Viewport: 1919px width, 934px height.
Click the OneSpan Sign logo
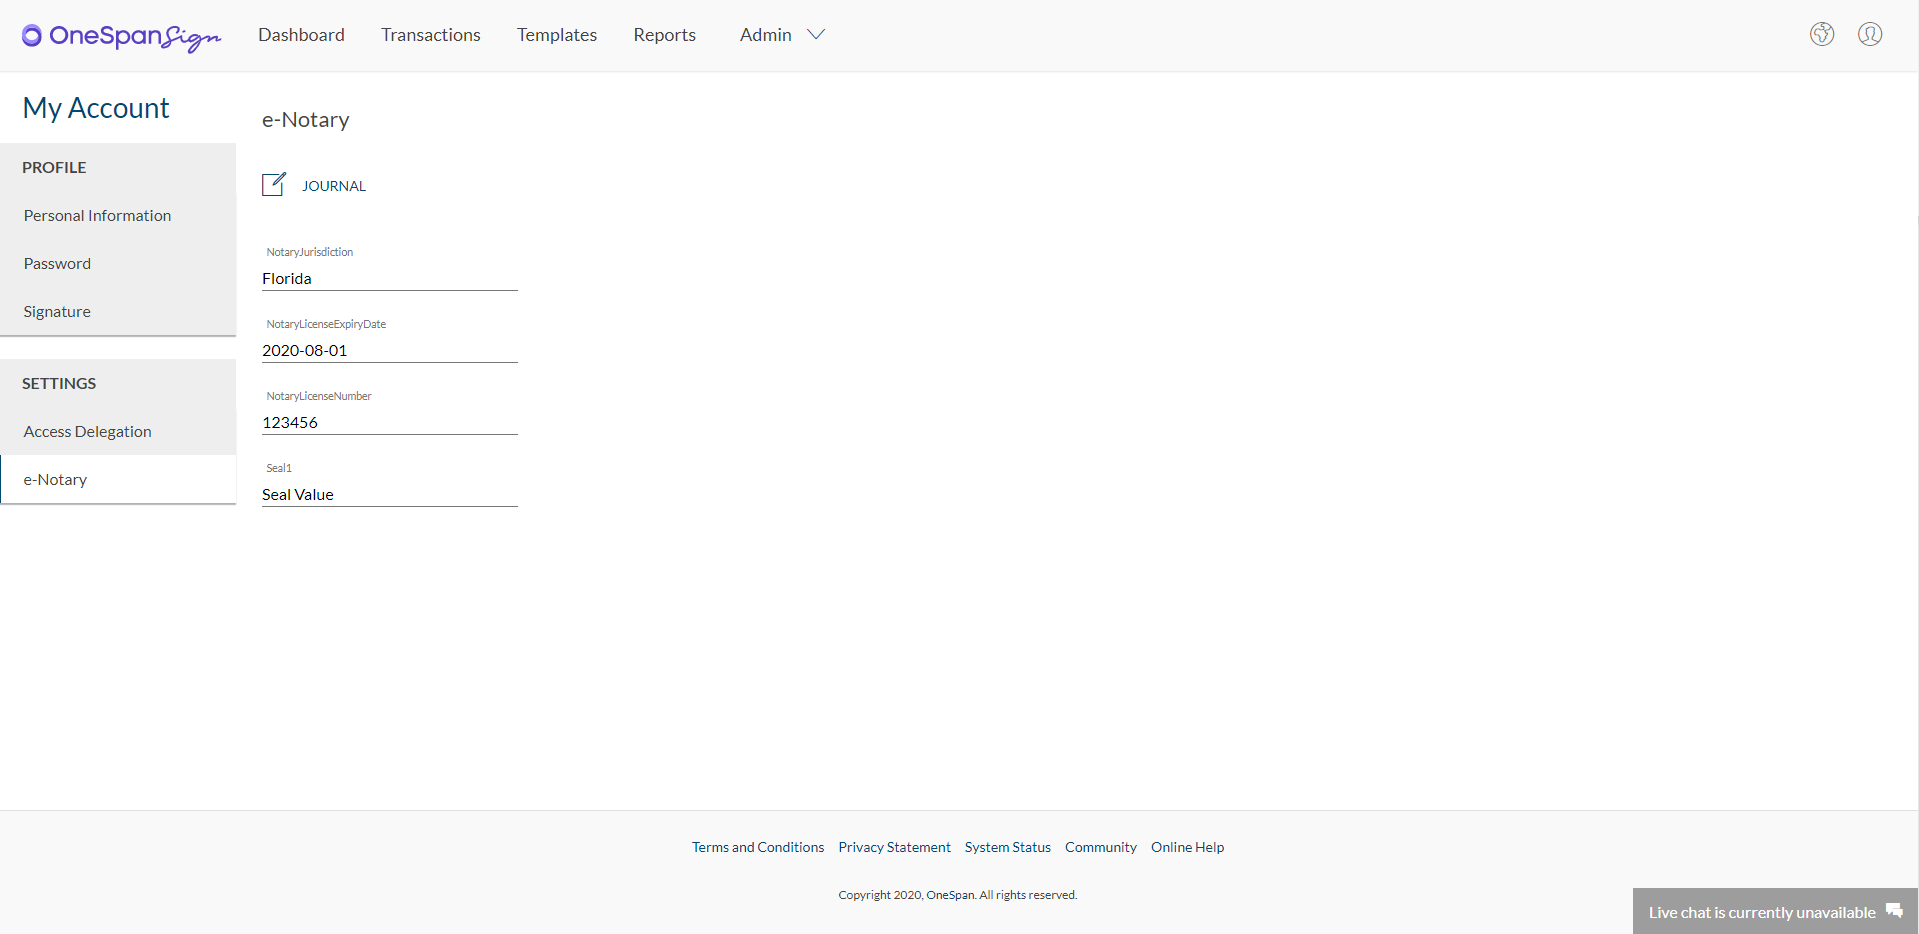pyautogui.click(x=121, y=36)
